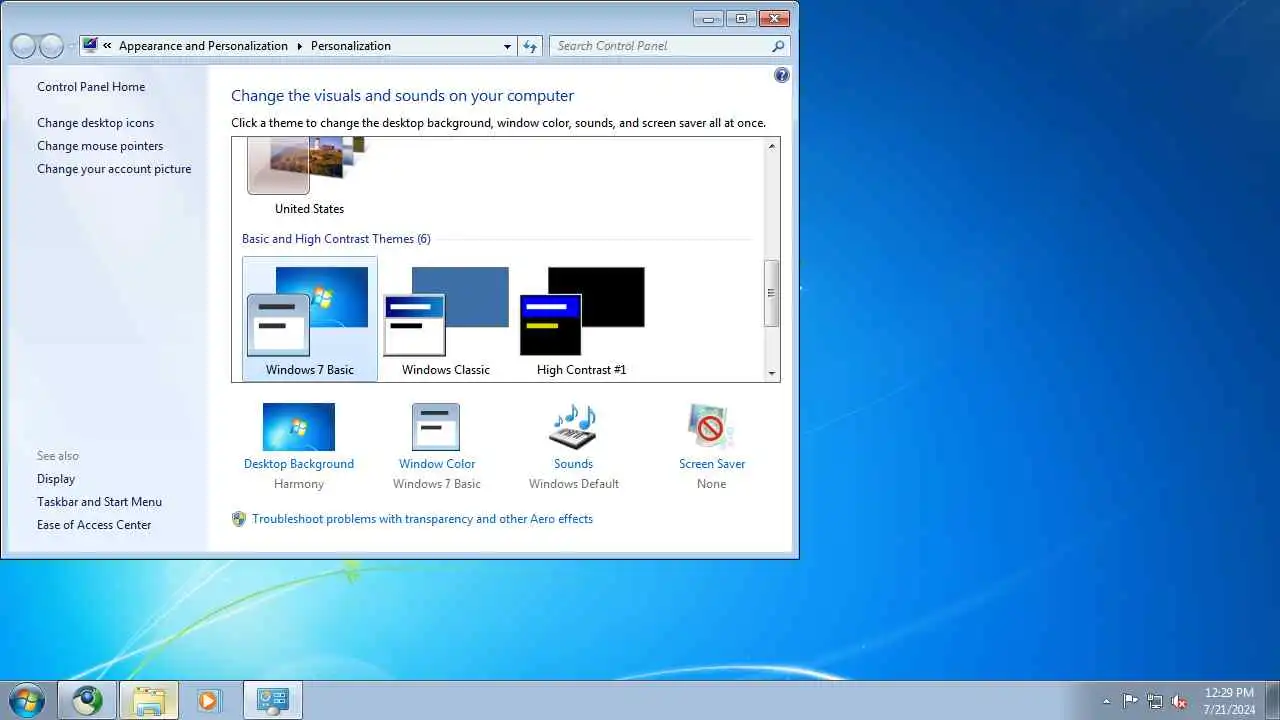Minimize the Personalization window

click(x=709, y=18)
